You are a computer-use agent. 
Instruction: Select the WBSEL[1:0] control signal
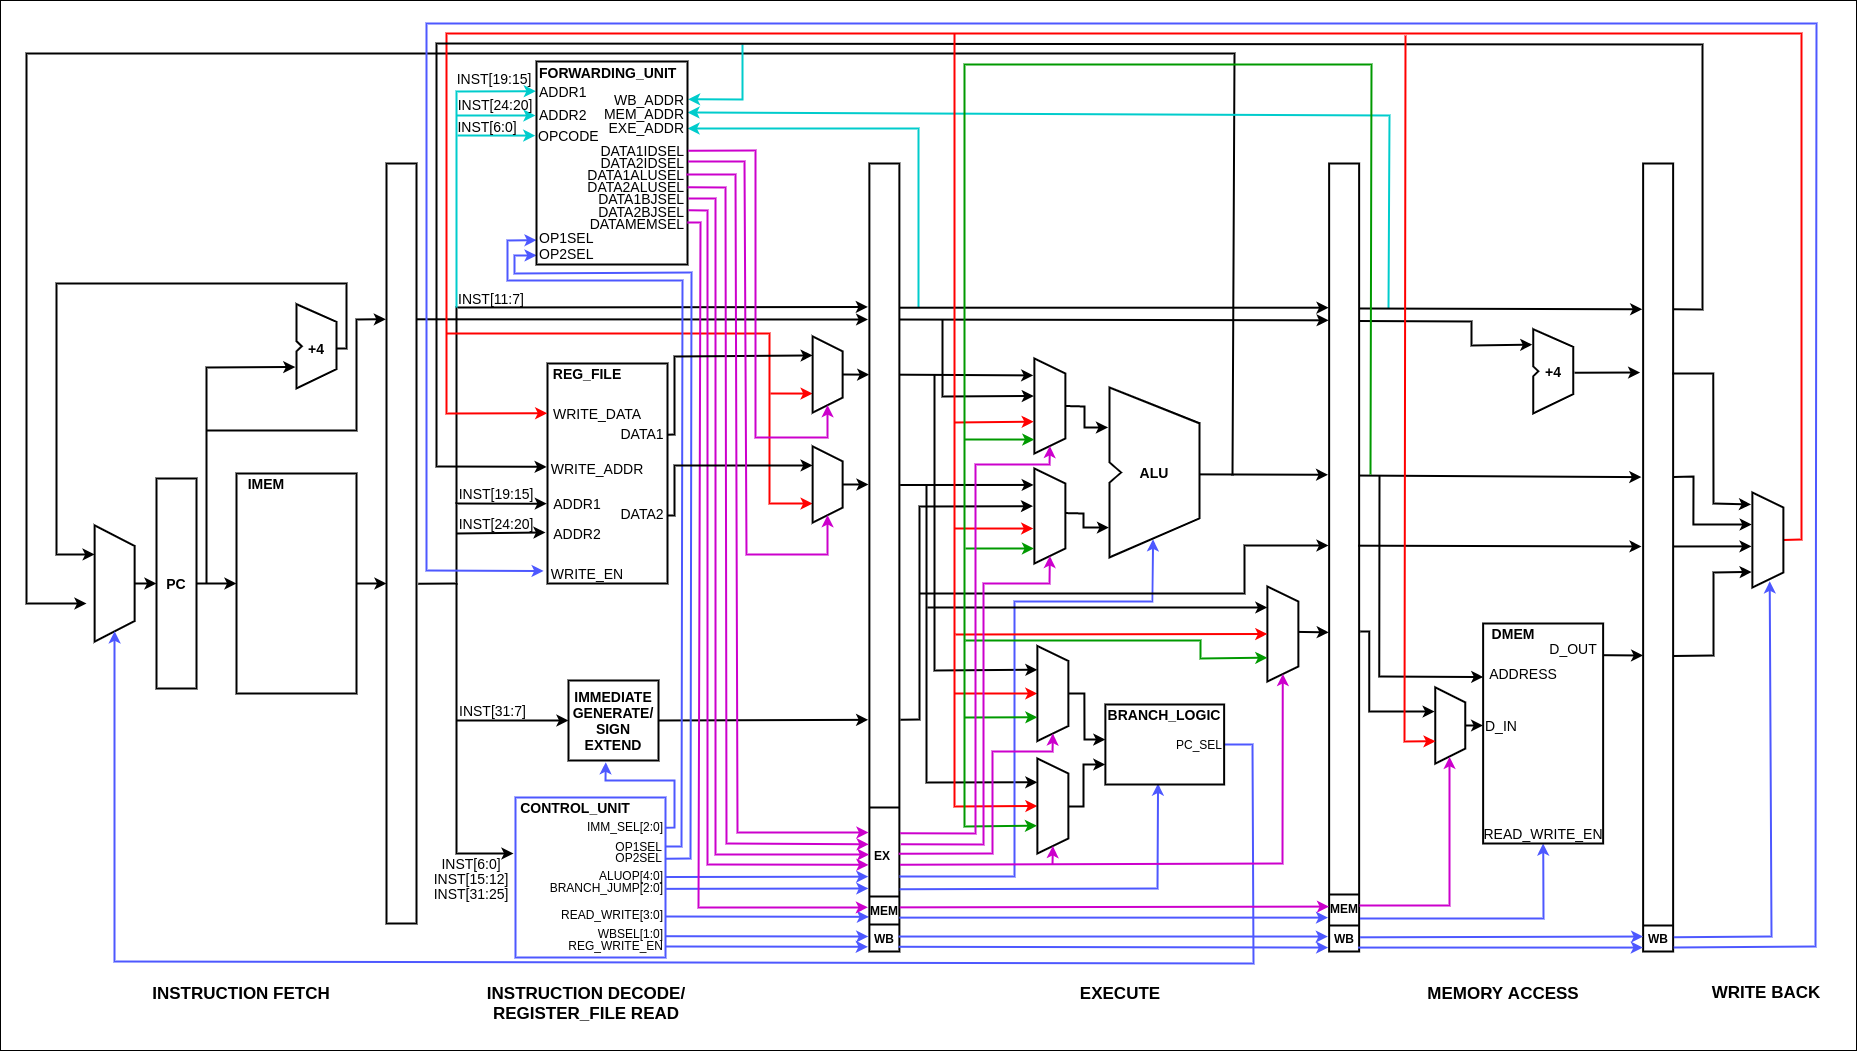pyautogui.click(x=630, y=934)
